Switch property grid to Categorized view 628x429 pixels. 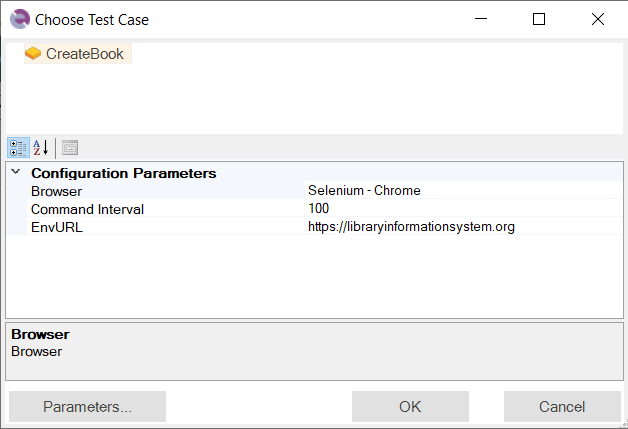[x=18, y=148]
